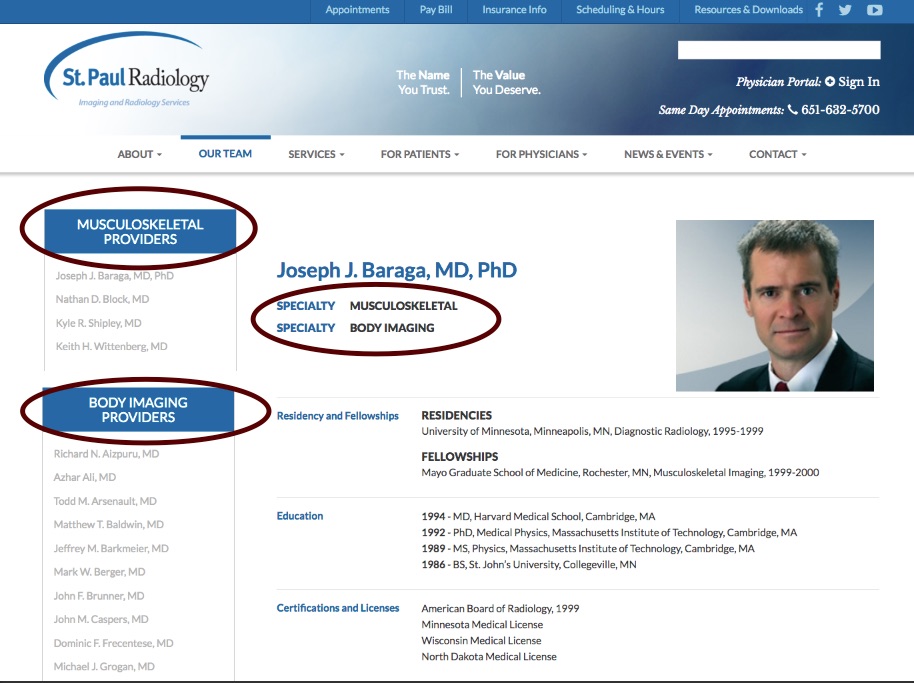The width and height of the screenshot is (914, 683).
Task: Open the For Patients dropdown
Action: tap(419, 155)
